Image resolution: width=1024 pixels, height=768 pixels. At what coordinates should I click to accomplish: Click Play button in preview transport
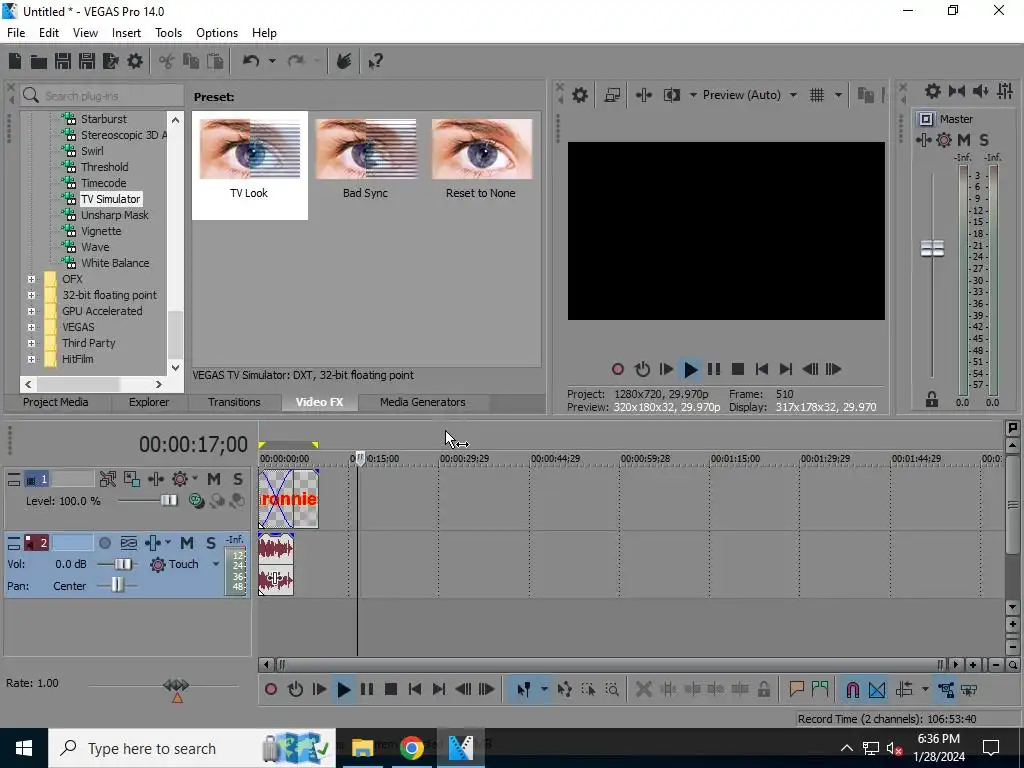[690, 369]
